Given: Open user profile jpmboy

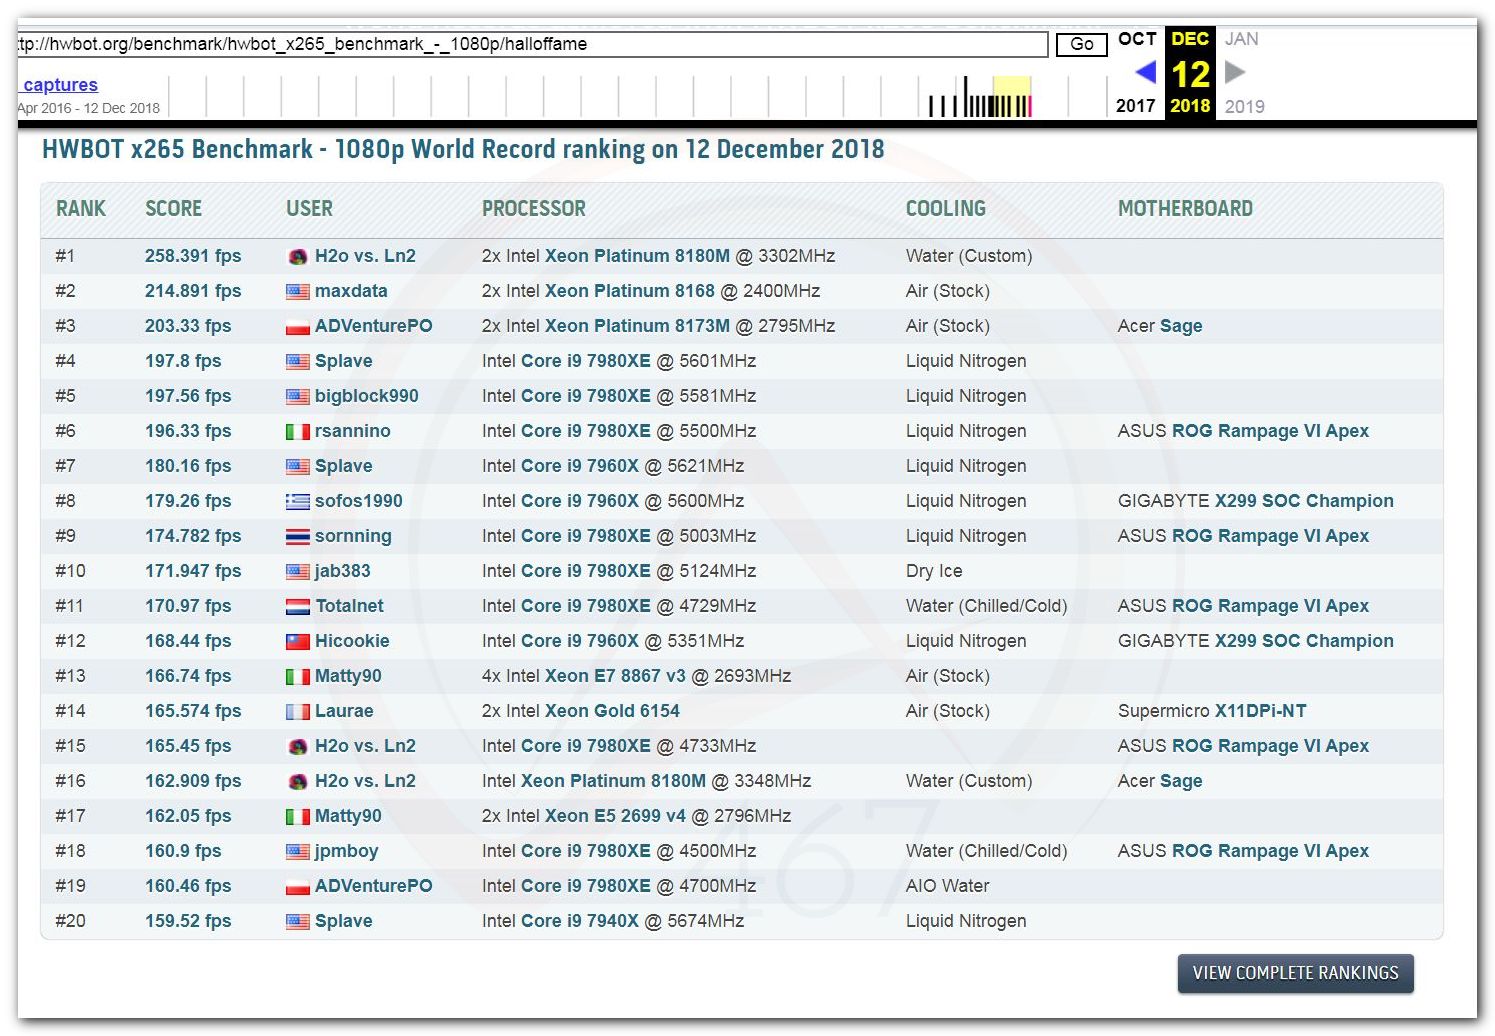Looking at the screenshot, I should point(346,851).
